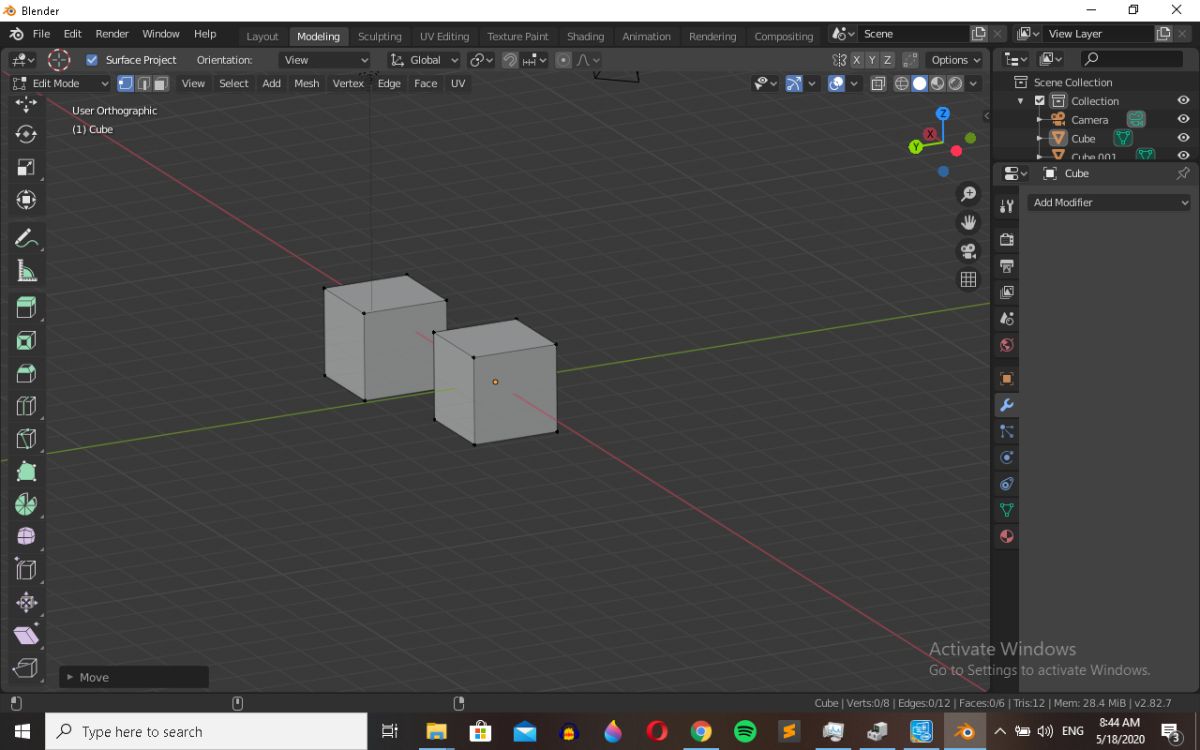Open Object properties tab
This screenshot has width=1200, height=750.
coord(1007,379)
